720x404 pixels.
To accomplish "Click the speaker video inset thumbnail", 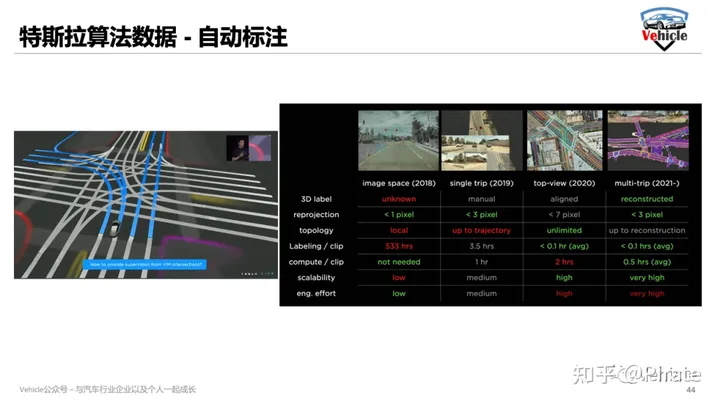I will tap(248, 148).
